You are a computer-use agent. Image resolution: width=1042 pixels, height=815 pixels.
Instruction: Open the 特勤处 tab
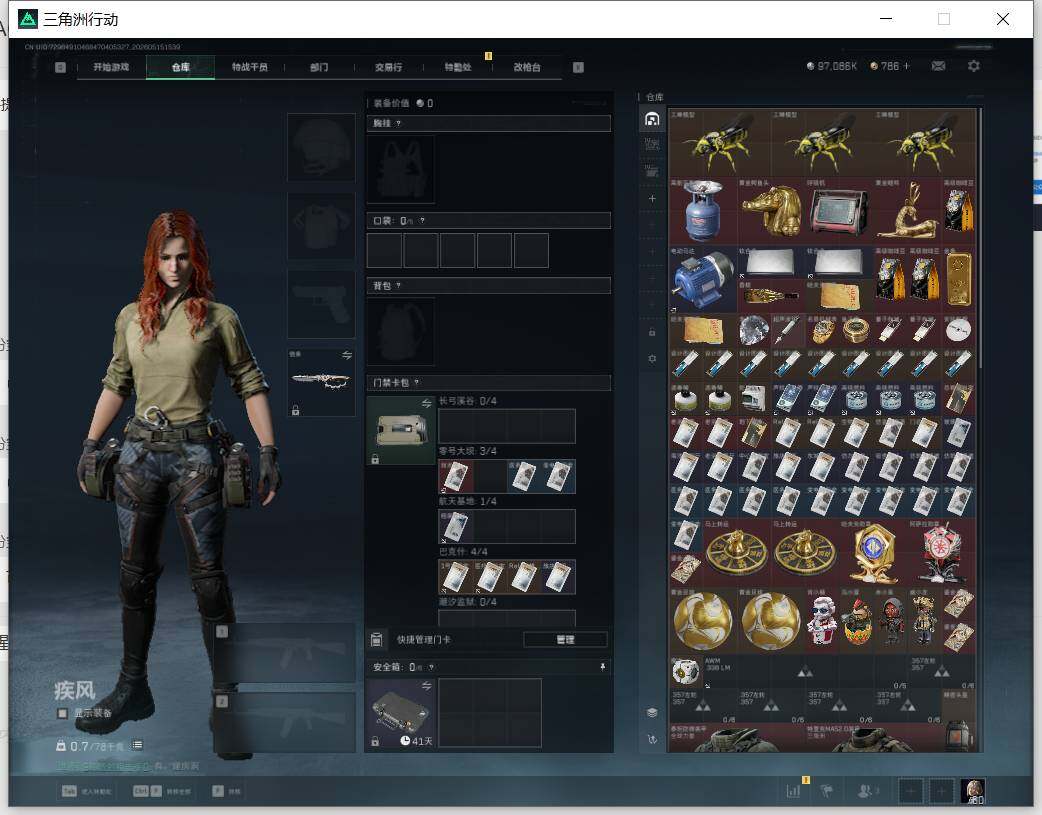click(457, 67)
